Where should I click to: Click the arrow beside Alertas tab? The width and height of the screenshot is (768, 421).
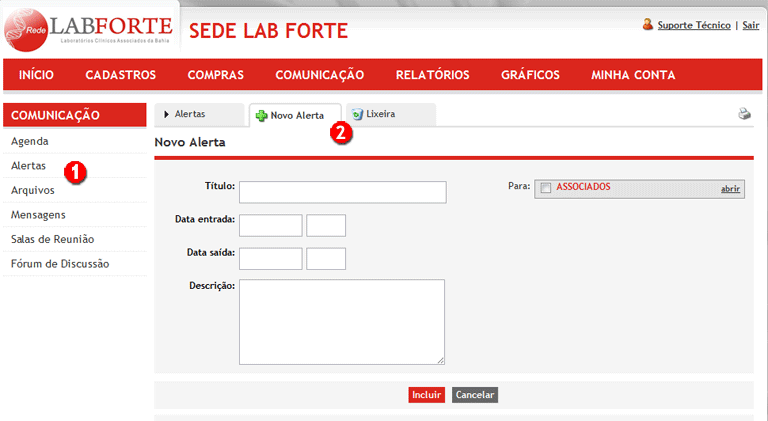(x=166, y=115)
